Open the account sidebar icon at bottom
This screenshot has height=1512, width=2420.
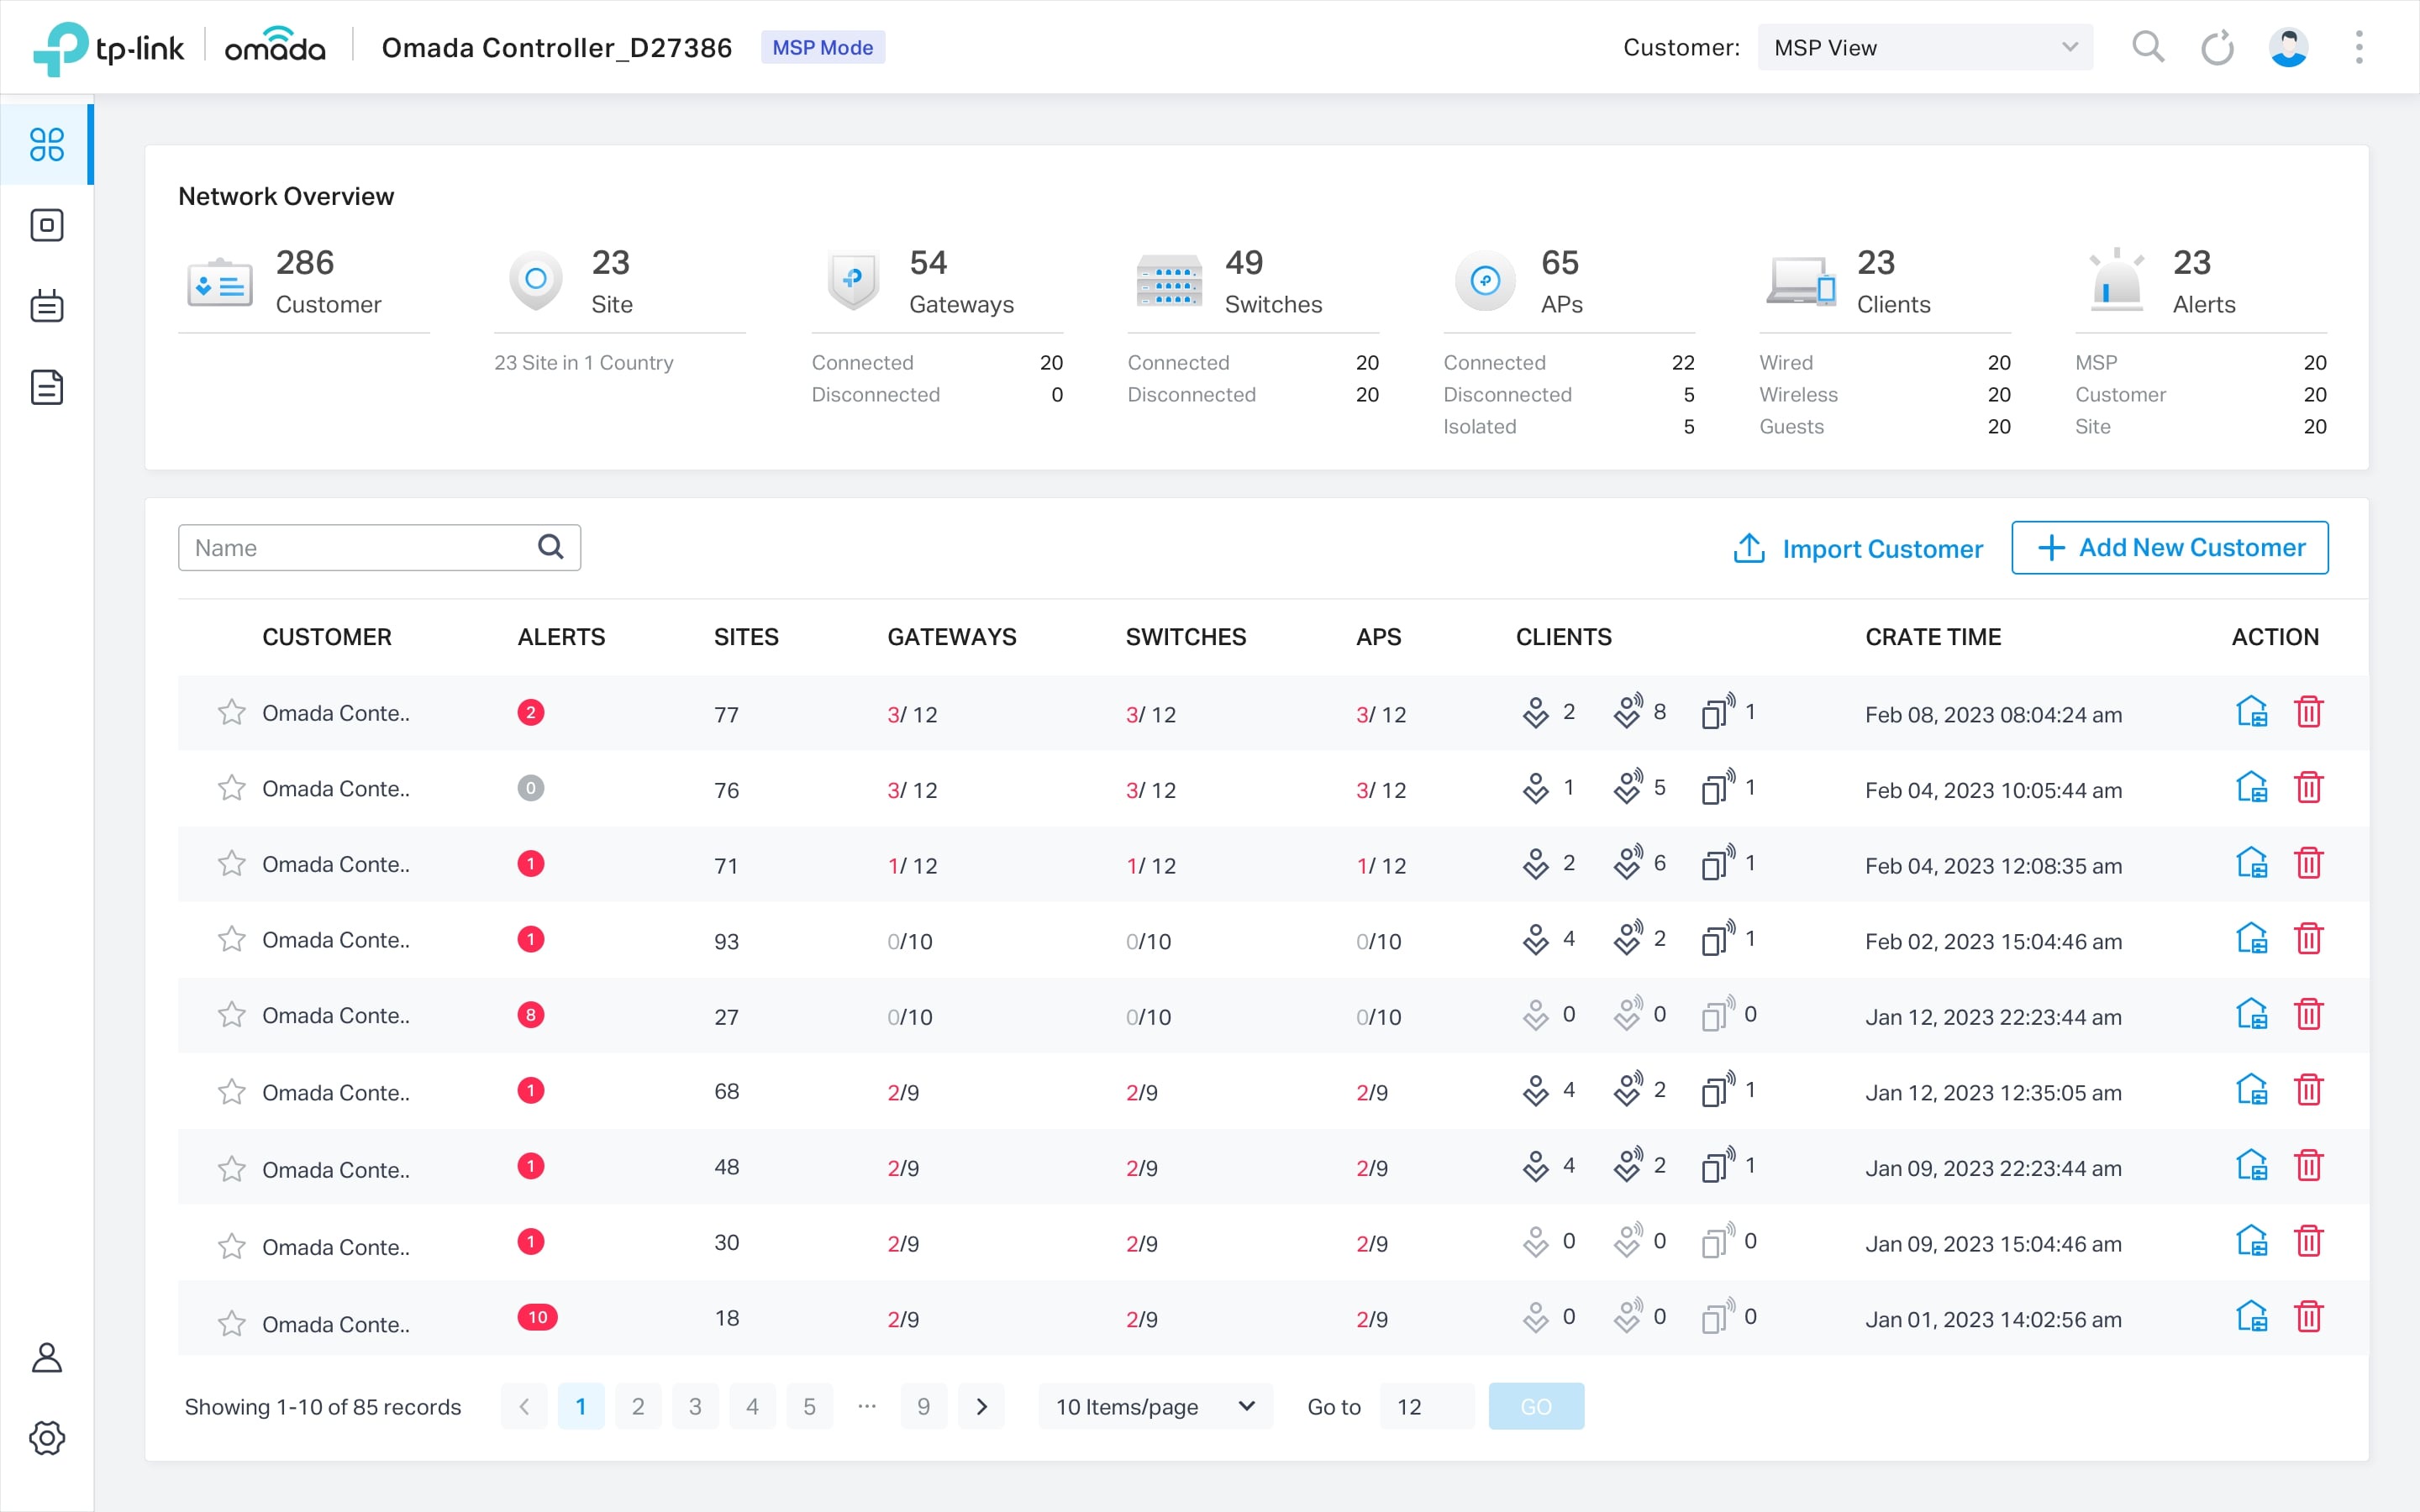tap(47, 1357)
